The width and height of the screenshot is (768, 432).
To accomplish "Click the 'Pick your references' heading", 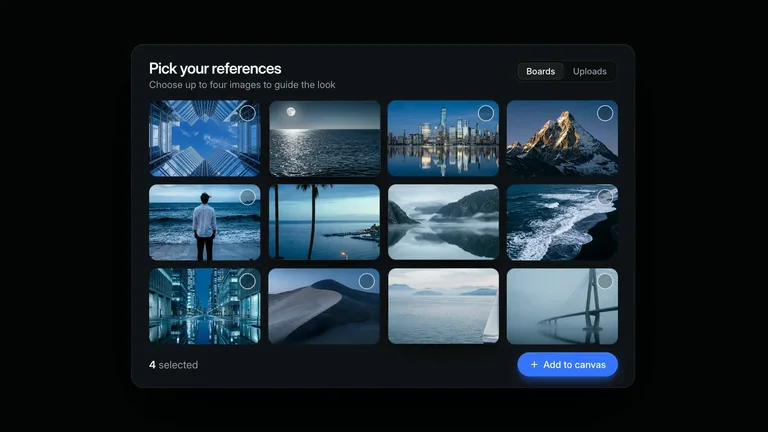I will 215,69.
